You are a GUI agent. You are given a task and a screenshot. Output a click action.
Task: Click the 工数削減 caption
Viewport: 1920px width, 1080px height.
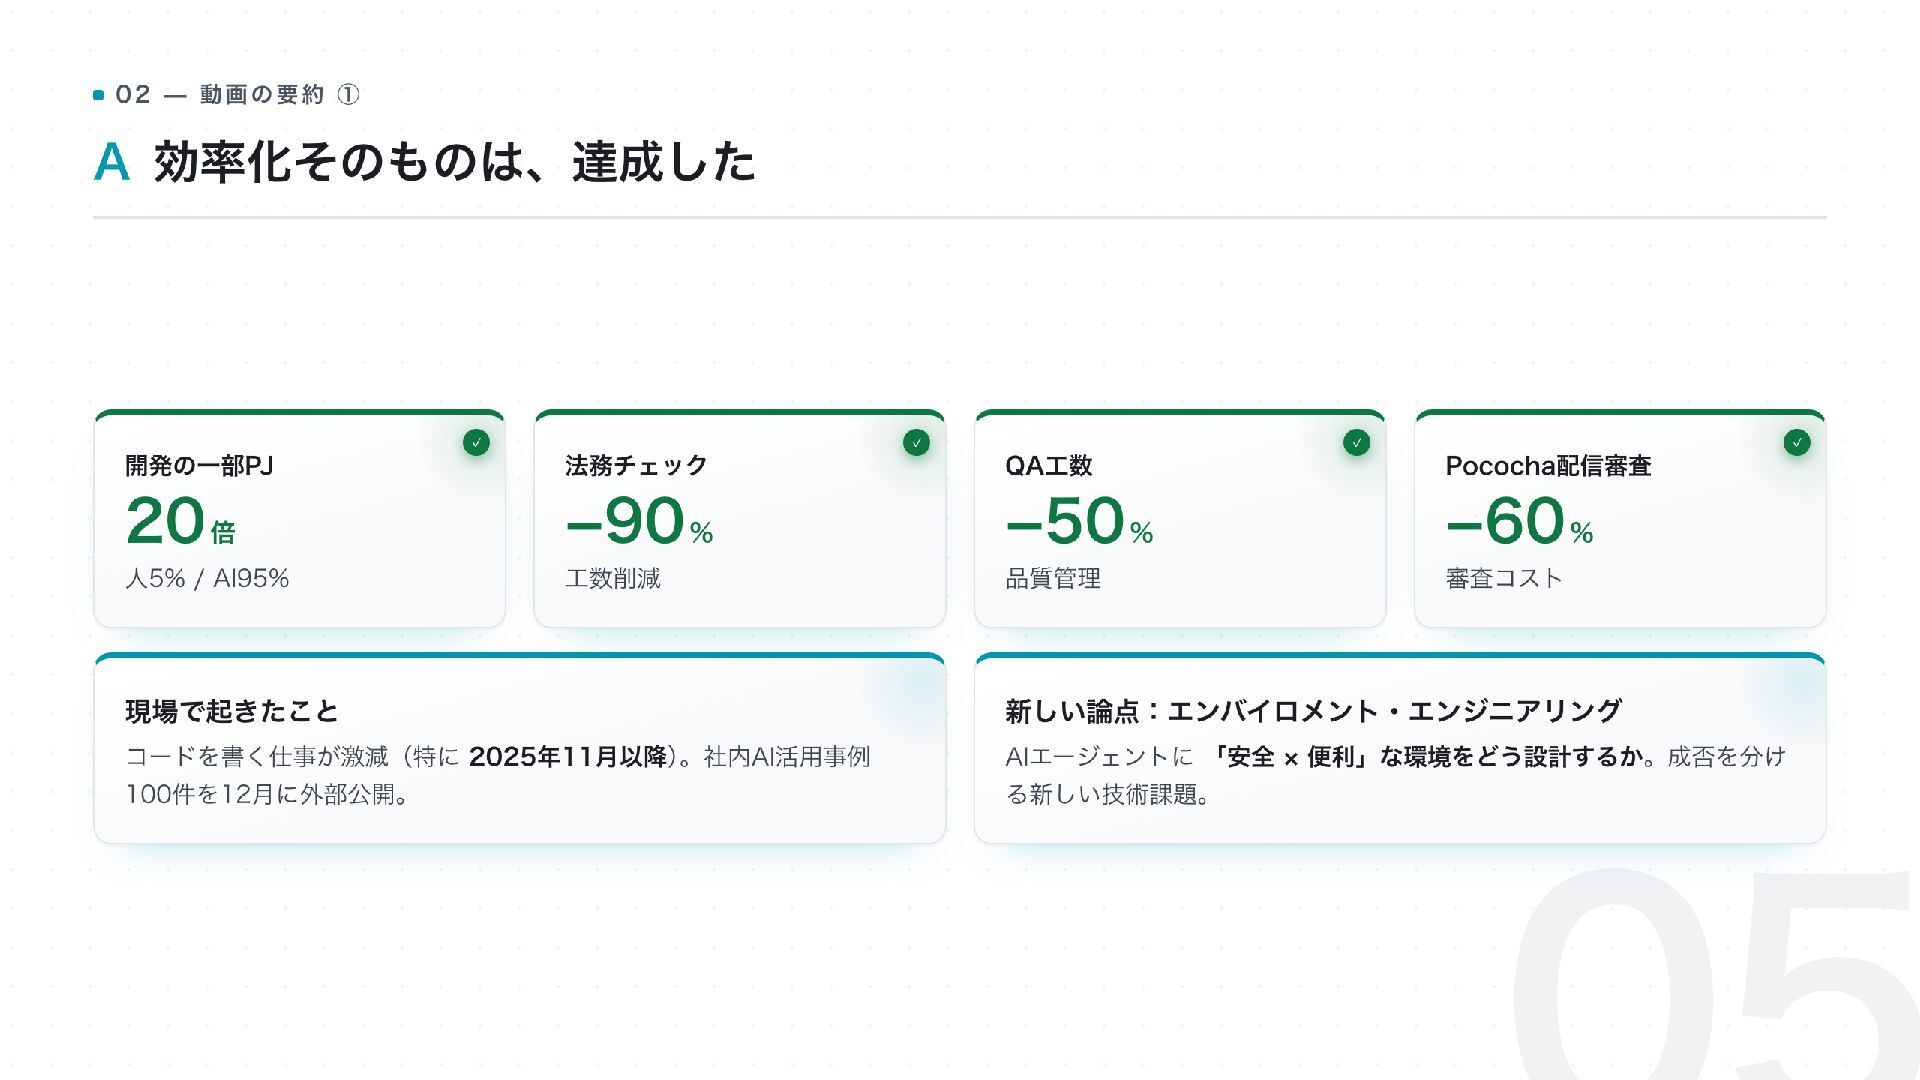coord(613,578)
